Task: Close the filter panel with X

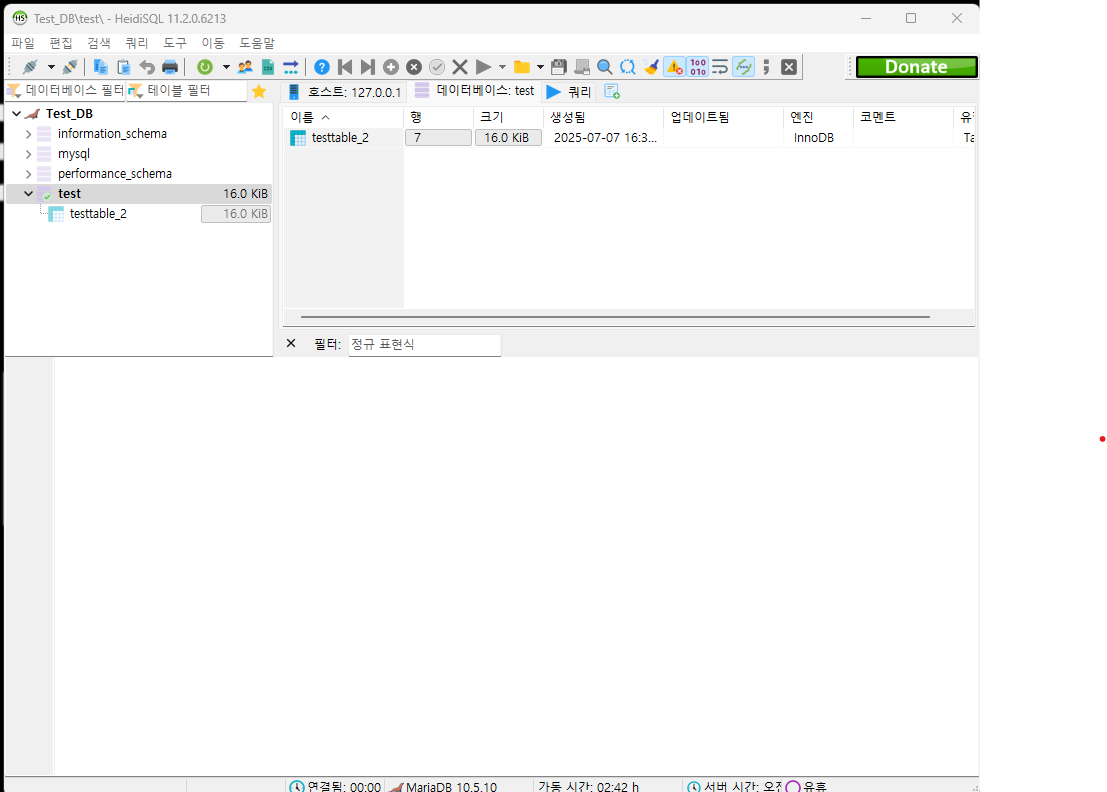Action: pyautogui.click(x=291, y=344)
